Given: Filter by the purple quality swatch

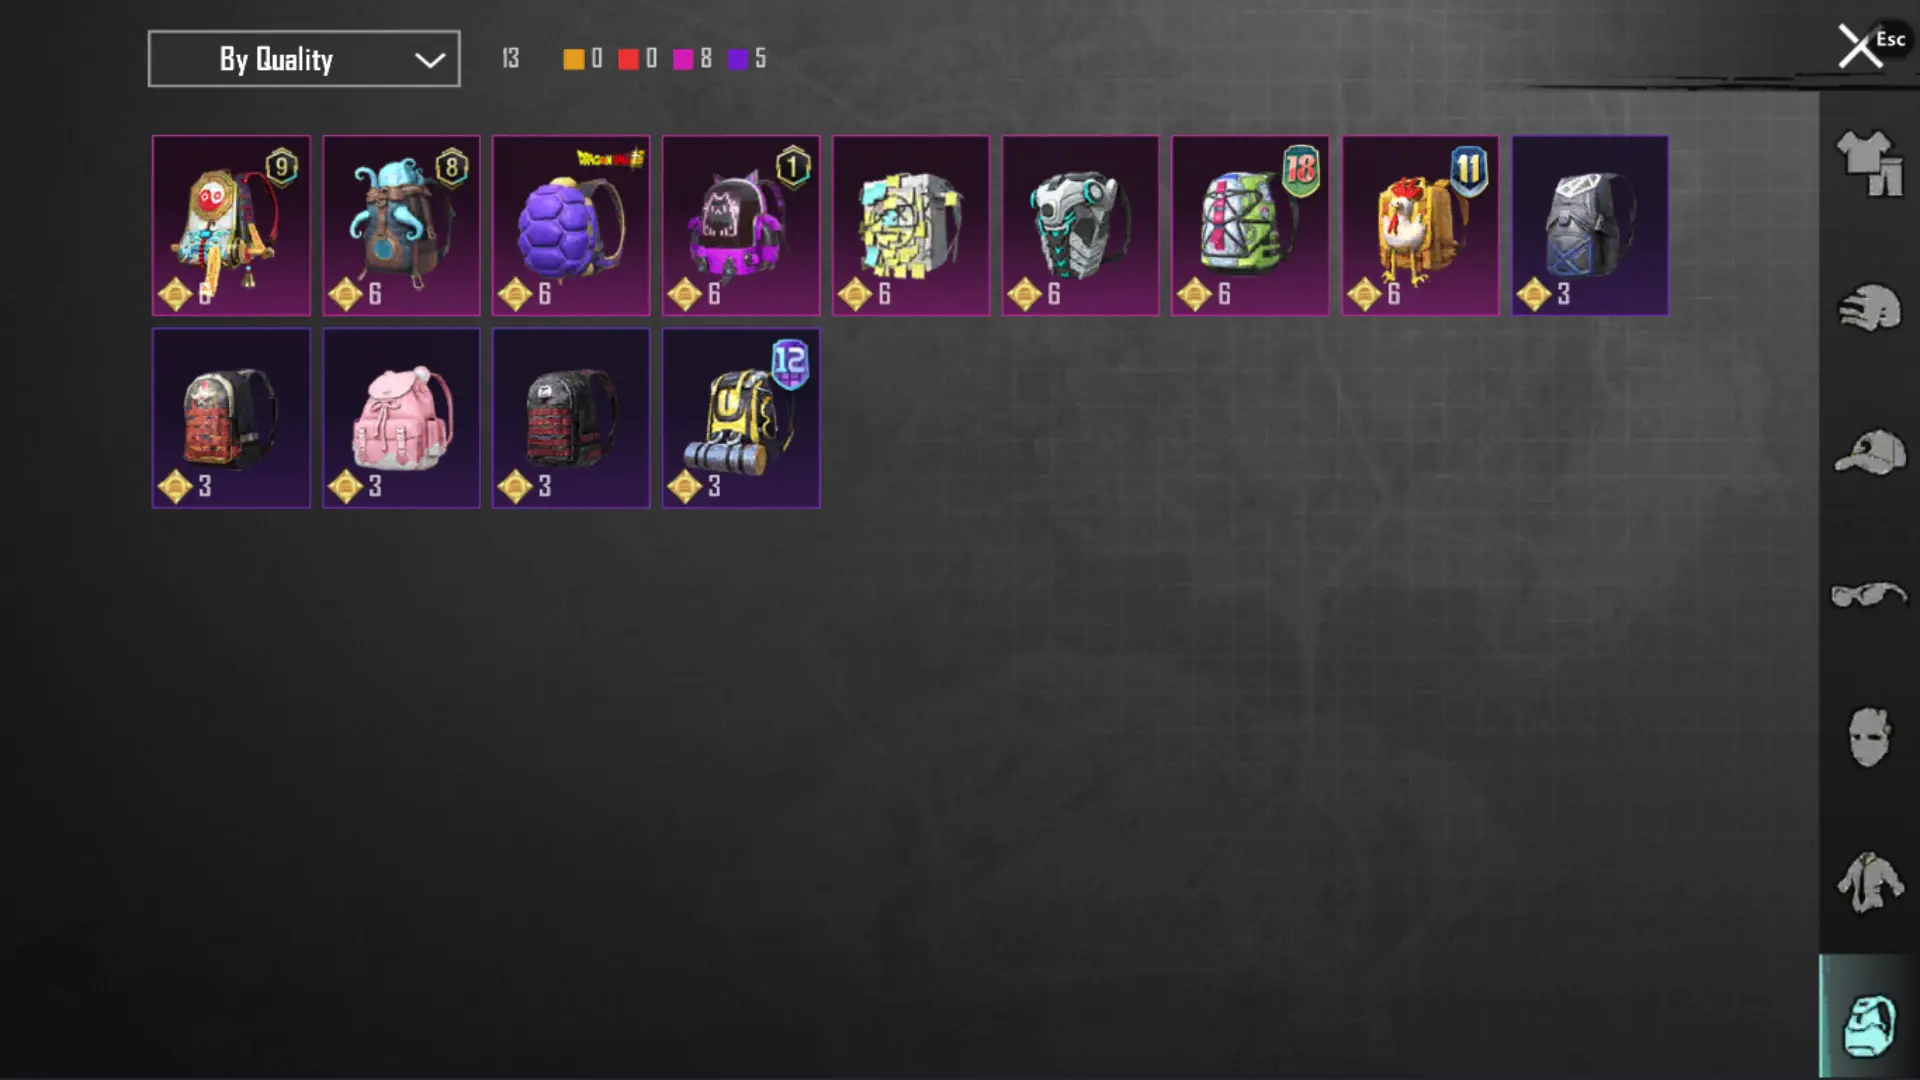Looking at the screenshot, I should [737, 59].
